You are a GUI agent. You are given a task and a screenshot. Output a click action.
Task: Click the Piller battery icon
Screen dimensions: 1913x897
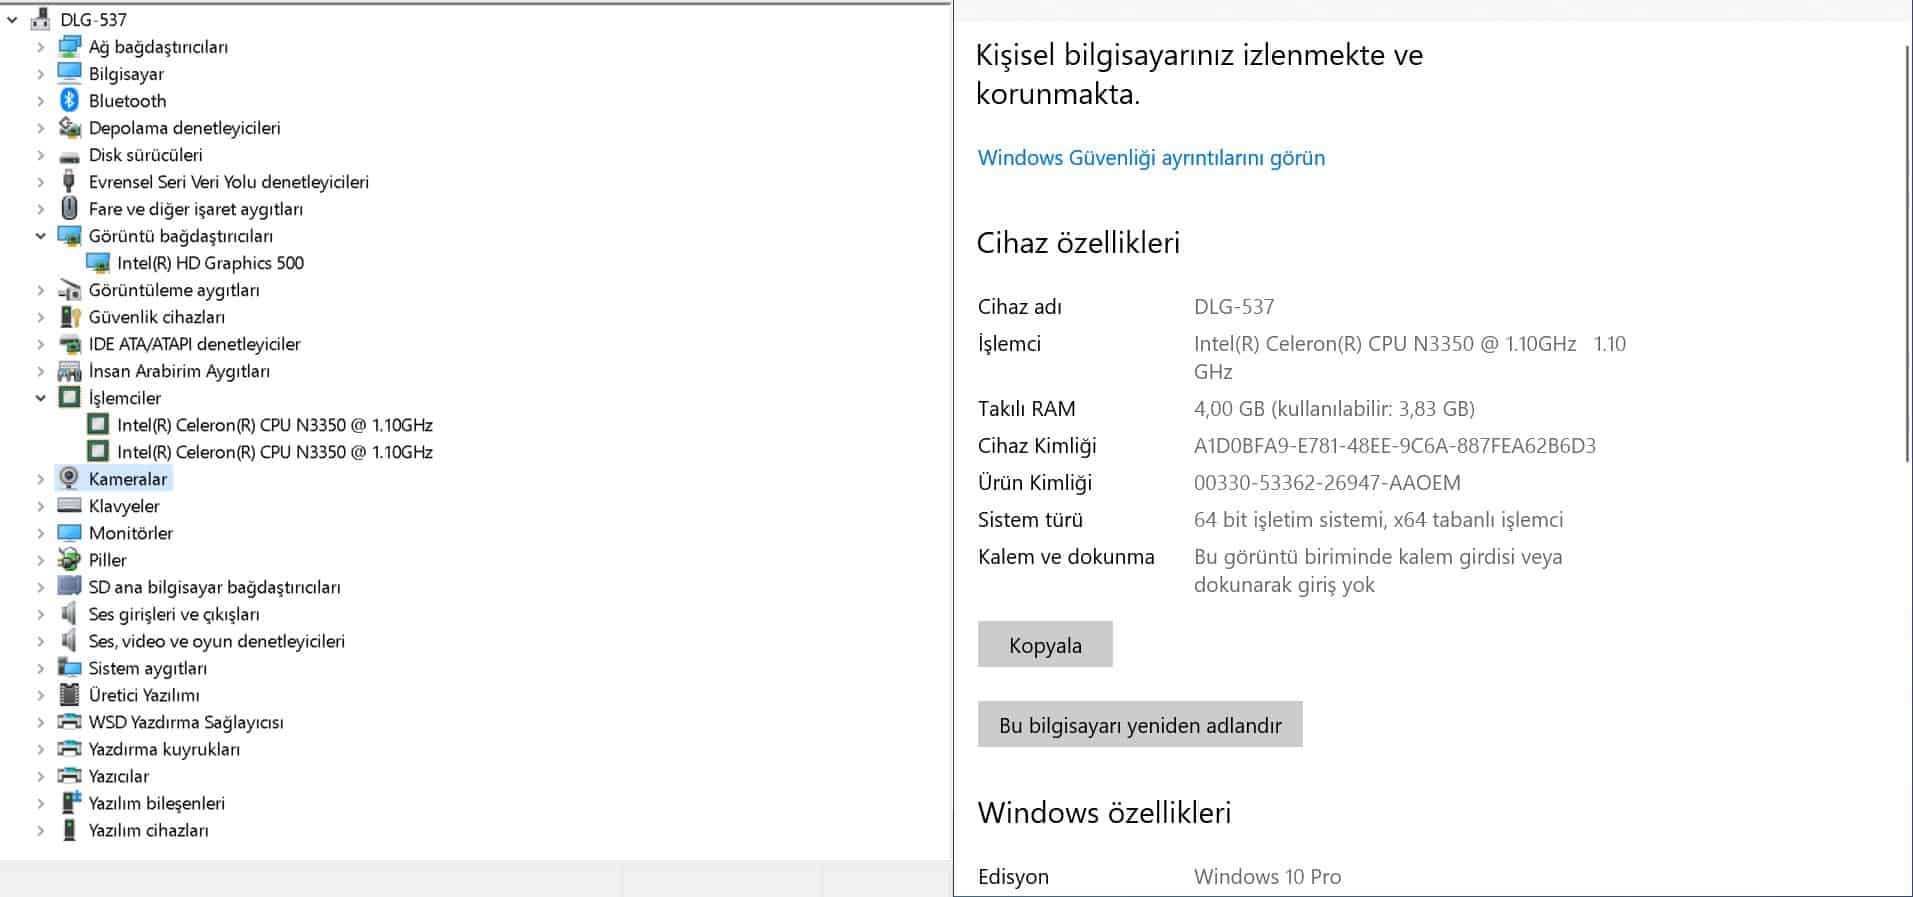[x=69, y=559]
